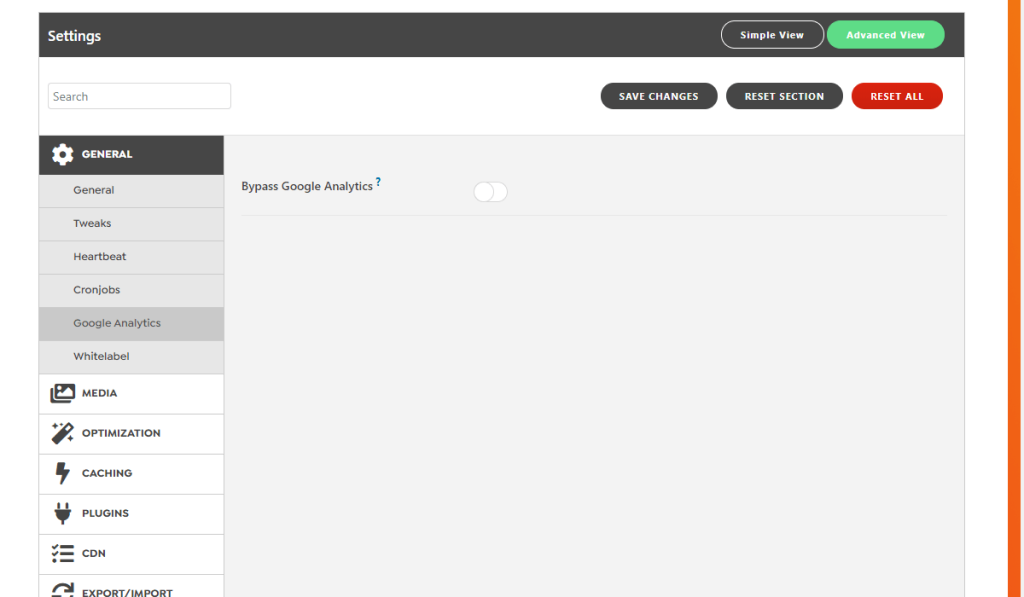The width and height of the screenshot is (1024, 597).
Task: Open the Heartbeat settings page
Action: [131, 257]
